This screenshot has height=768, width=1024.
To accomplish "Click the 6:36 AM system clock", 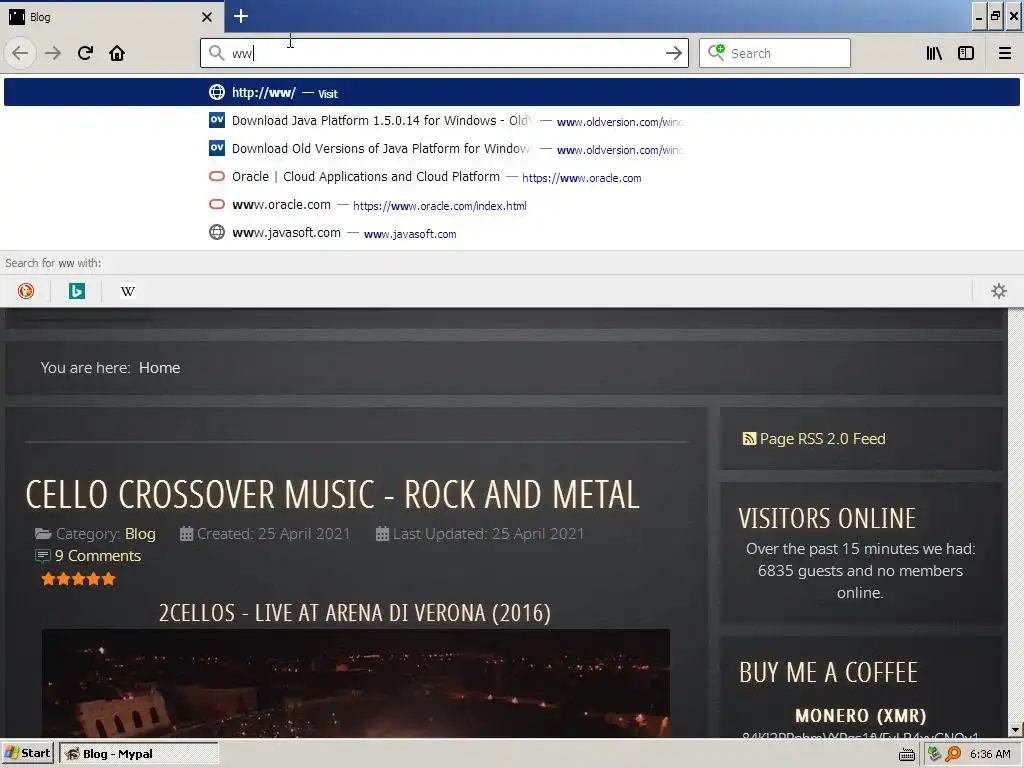I will (990, 754).
